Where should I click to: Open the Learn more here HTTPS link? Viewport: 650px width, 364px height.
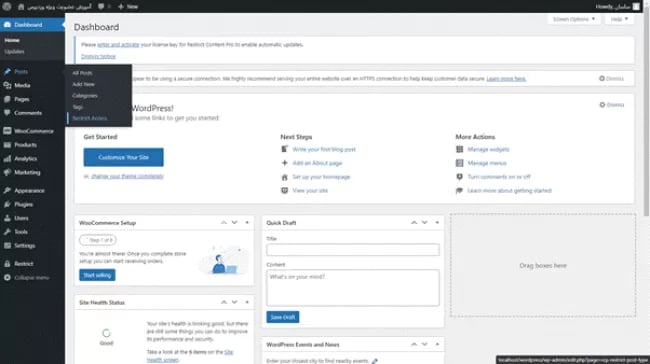(x=506, y=79)
